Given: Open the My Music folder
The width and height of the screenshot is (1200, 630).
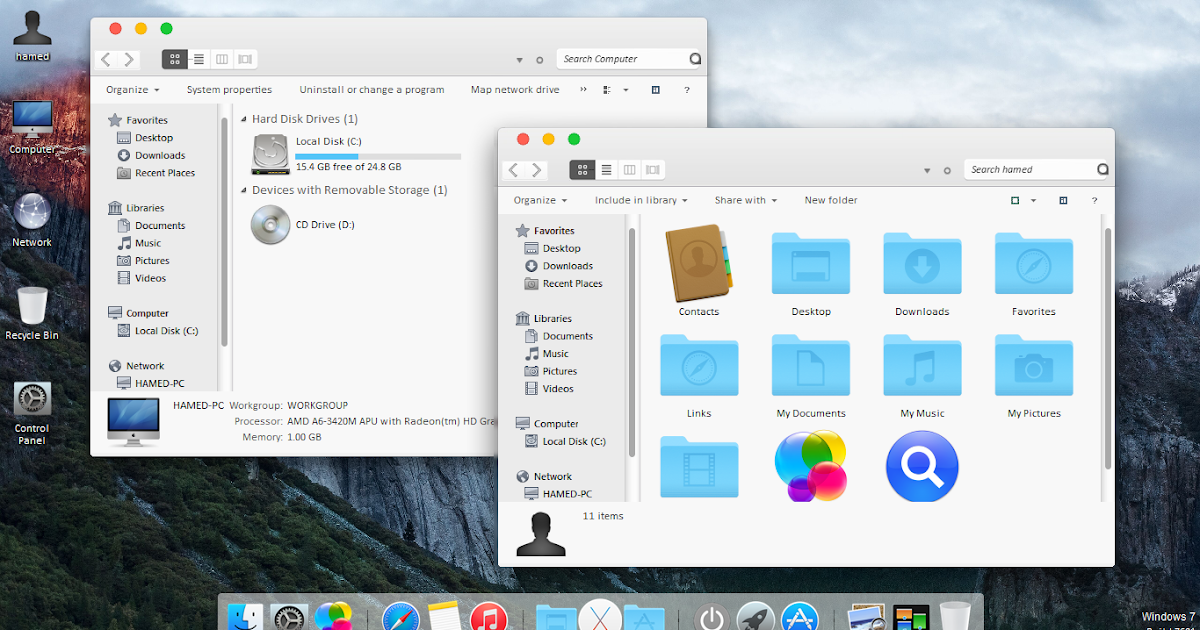Looking at the screenshot, I should [922, 366].
